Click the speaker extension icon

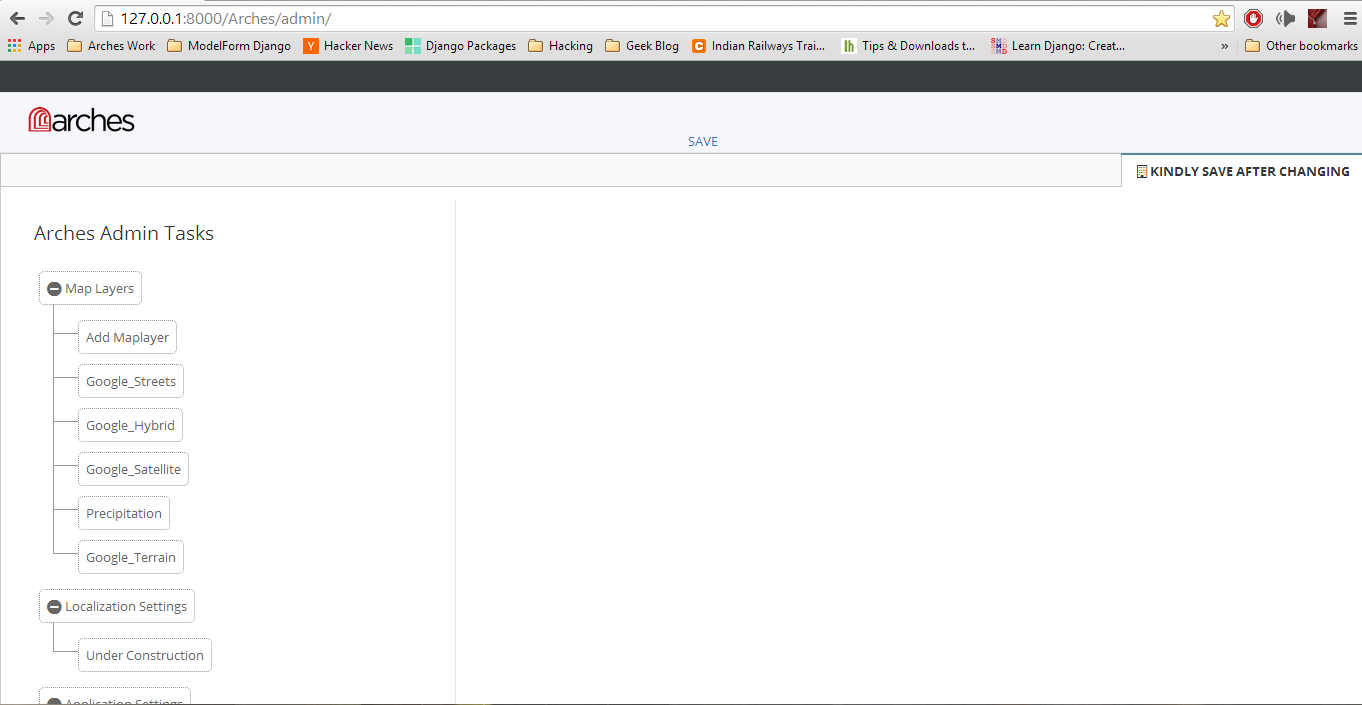(1286, 18)
